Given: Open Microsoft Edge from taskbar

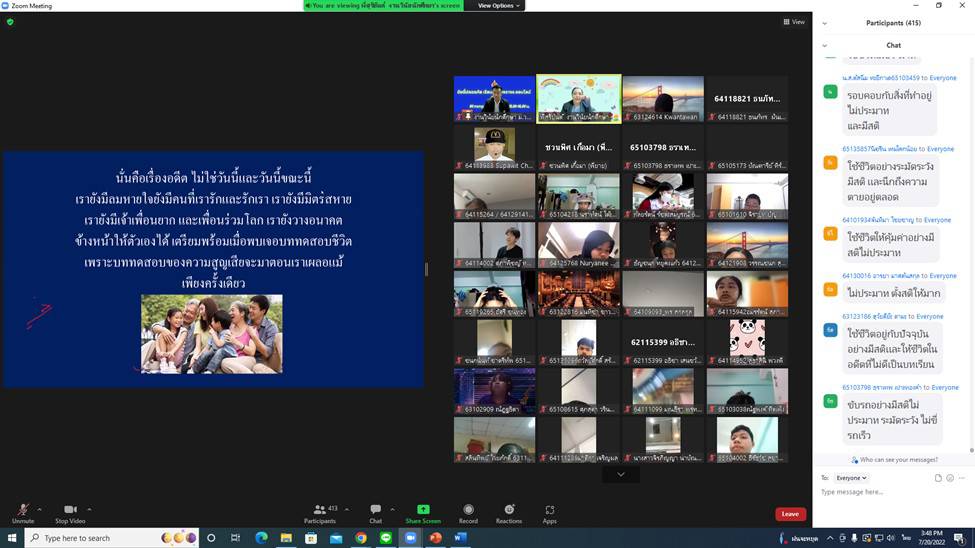Looking at the screenshot, I should (x=261, y=538).
